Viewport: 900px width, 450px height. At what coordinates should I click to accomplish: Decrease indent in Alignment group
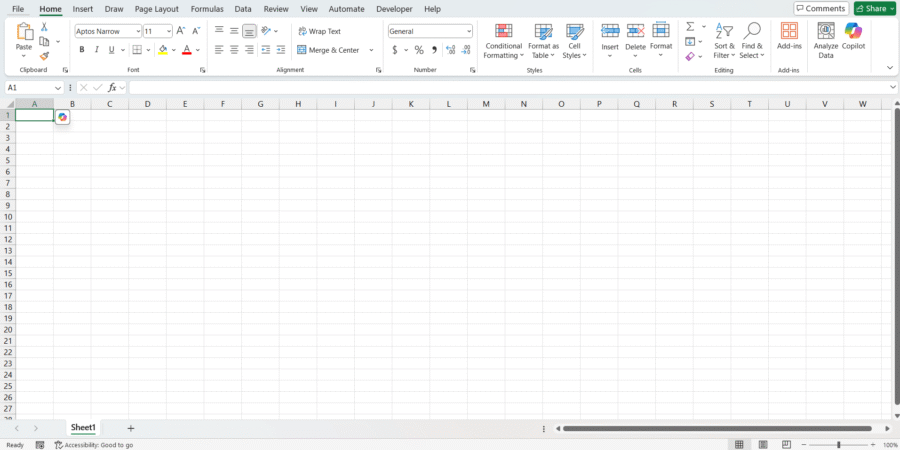(x=266, y=50)
